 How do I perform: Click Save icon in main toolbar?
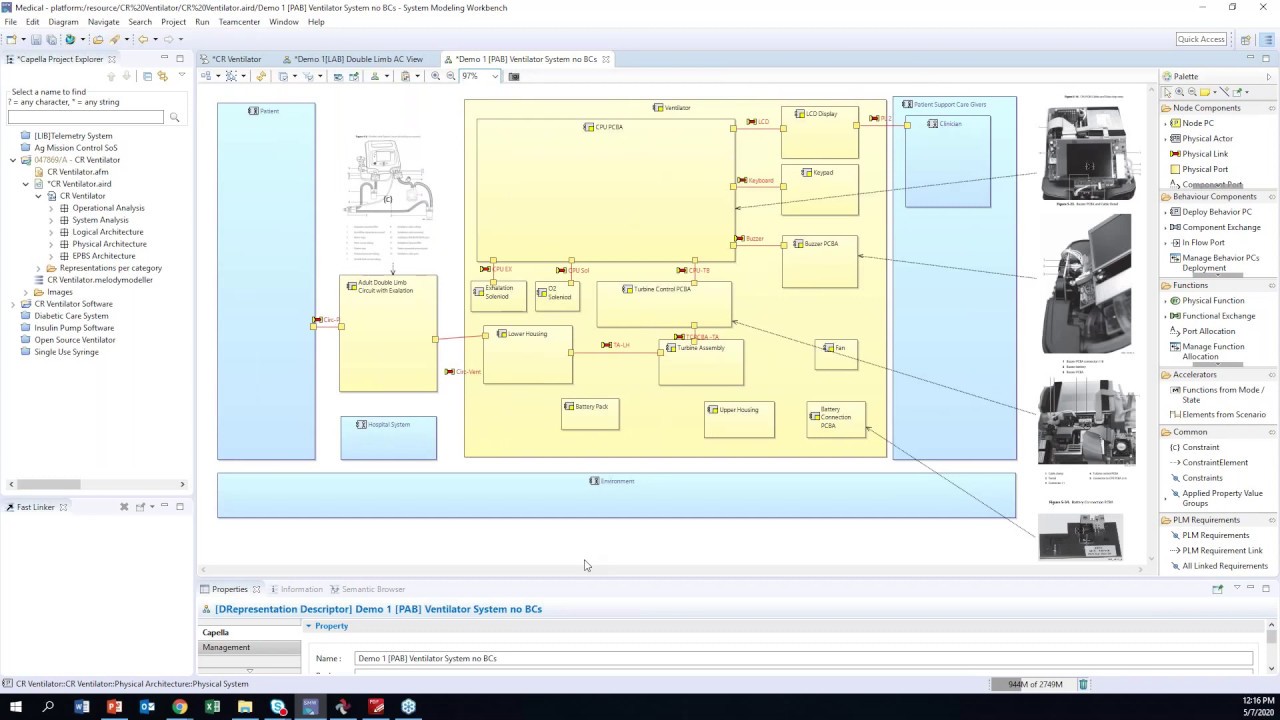tap(36, 39)
